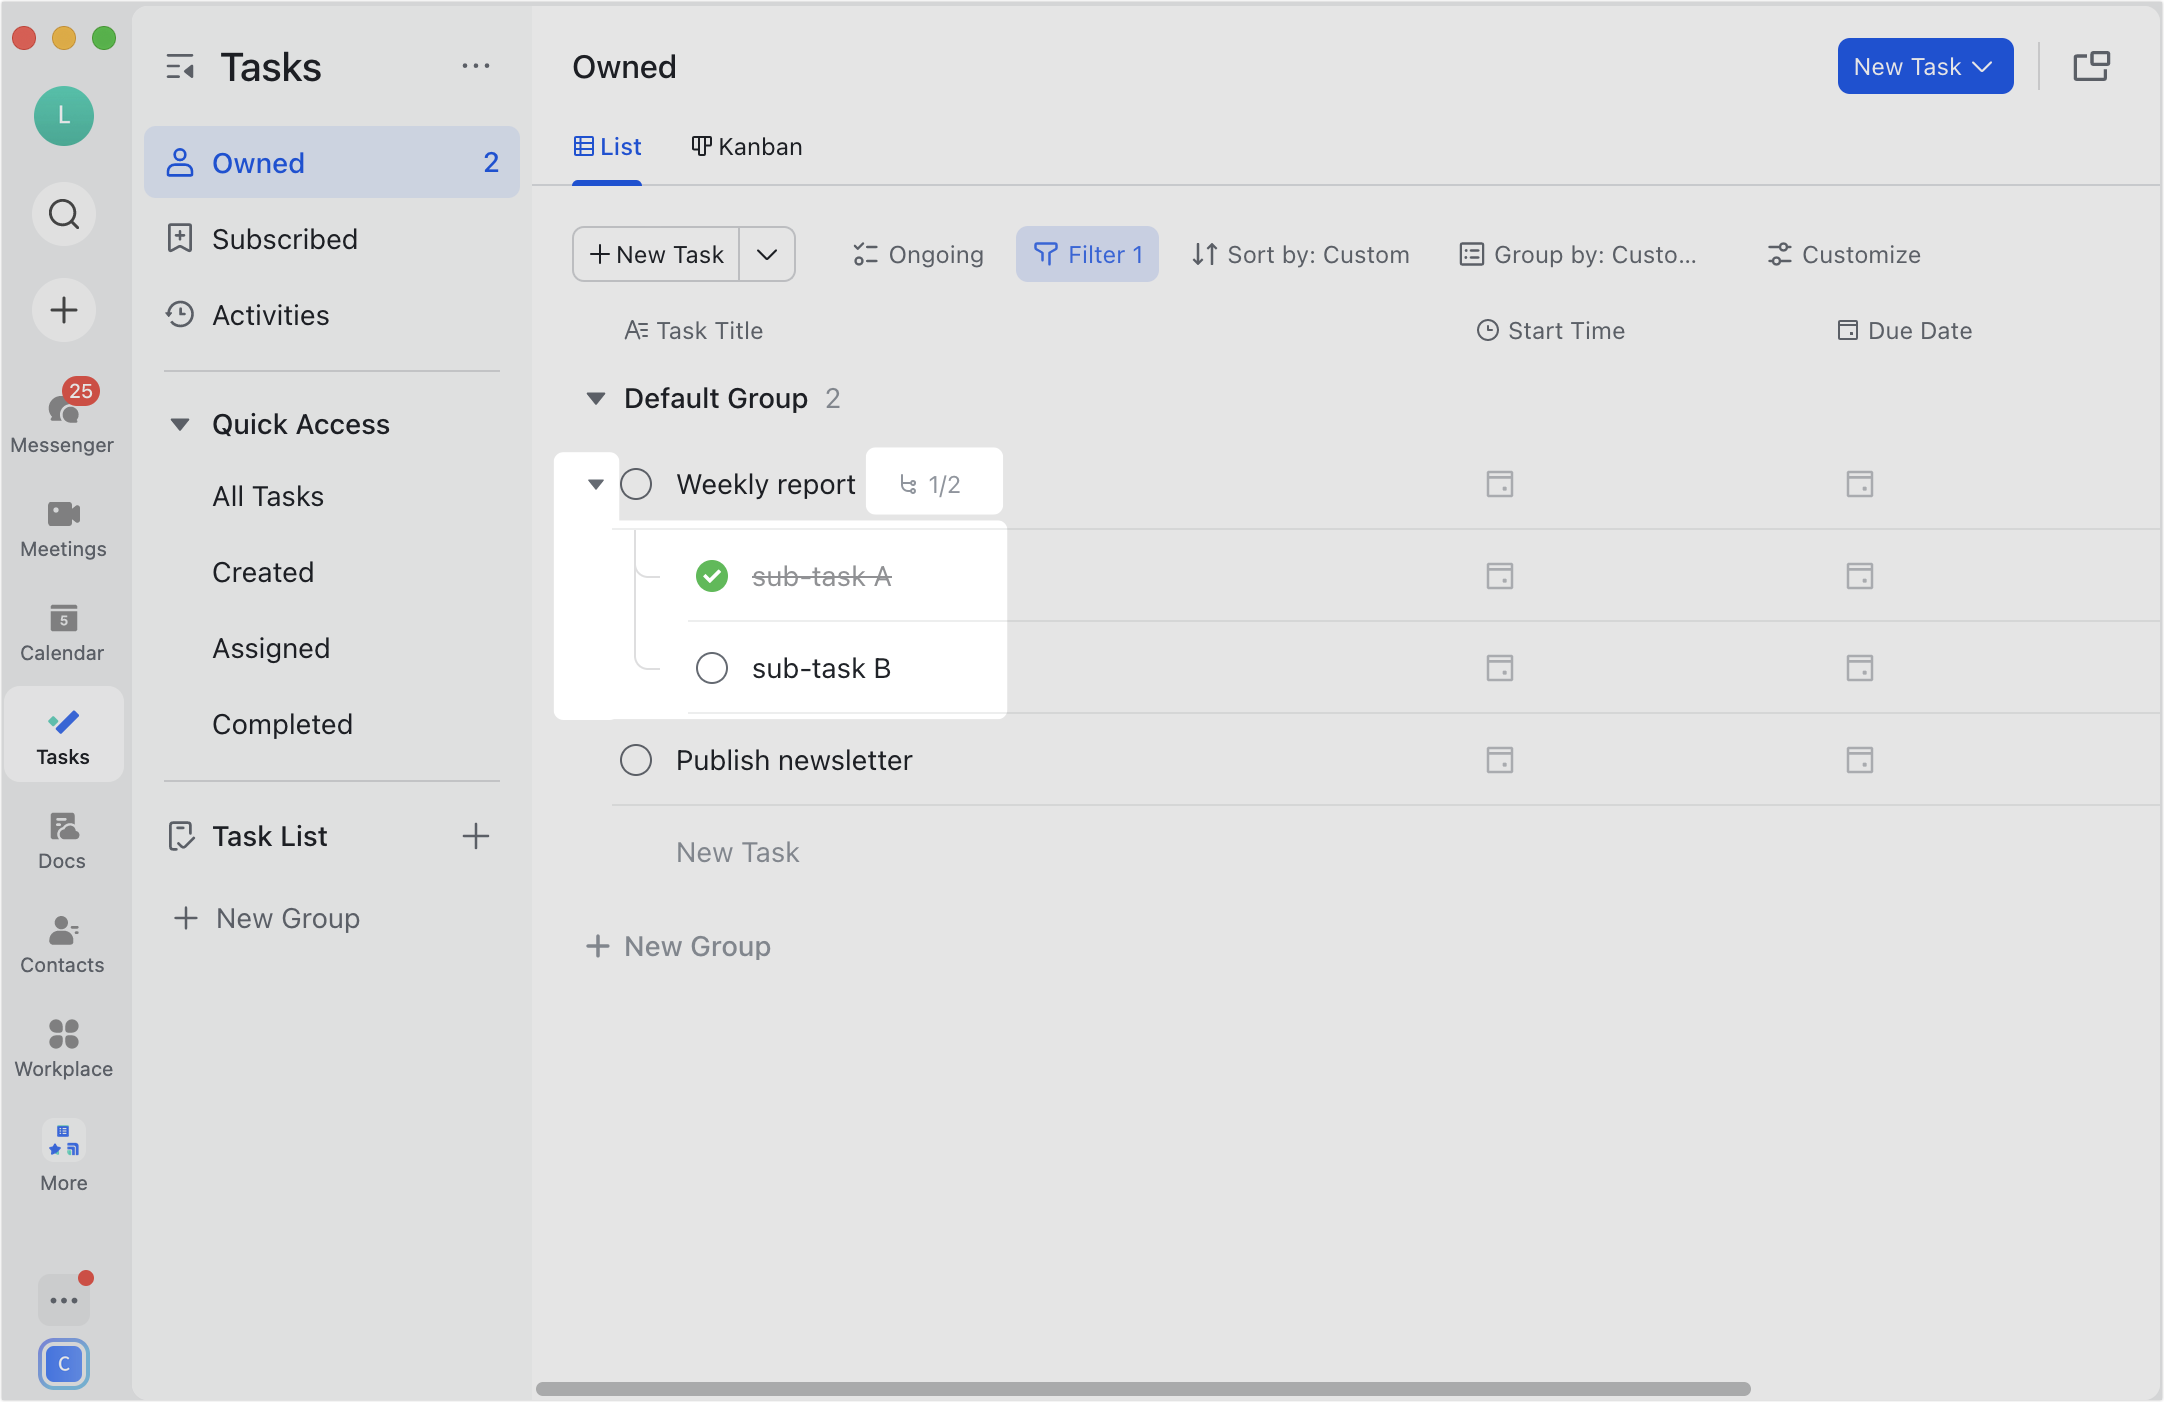Open the 1/2 subtask progress badge

click(x=933, y=482)
